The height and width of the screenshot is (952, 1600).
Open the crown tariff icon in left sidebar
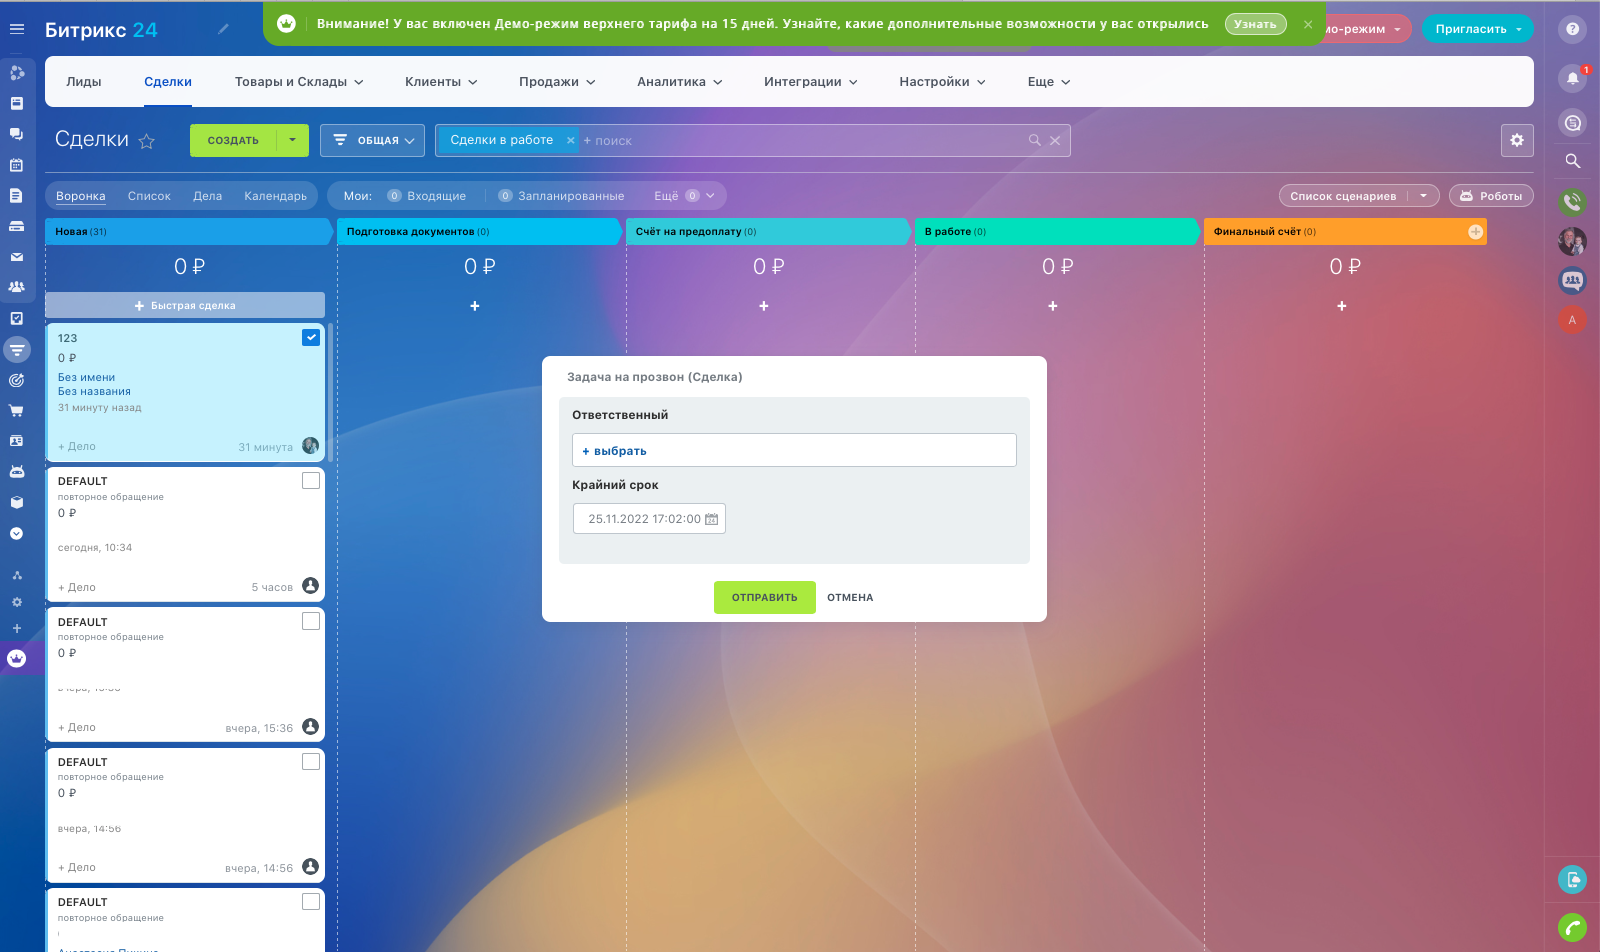click(16, 658)
